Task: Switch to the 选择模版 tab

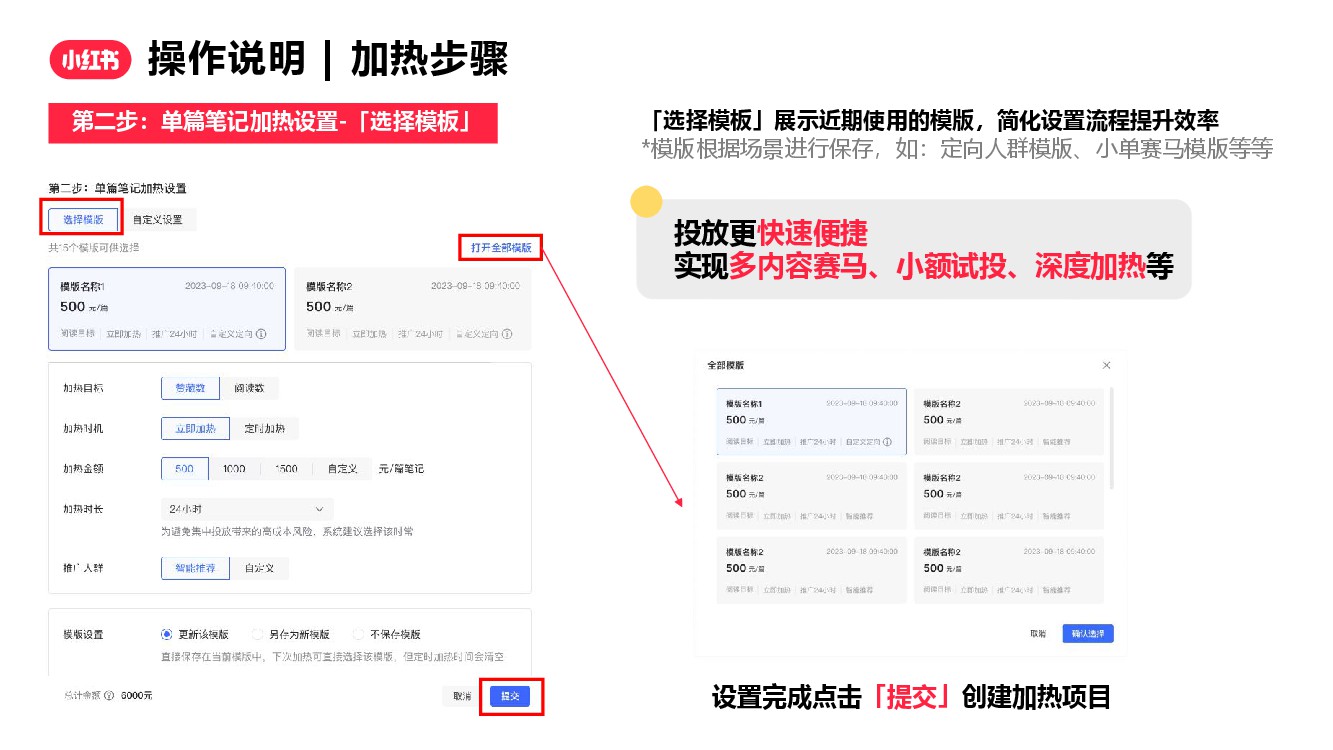Action: click(82, 219)
